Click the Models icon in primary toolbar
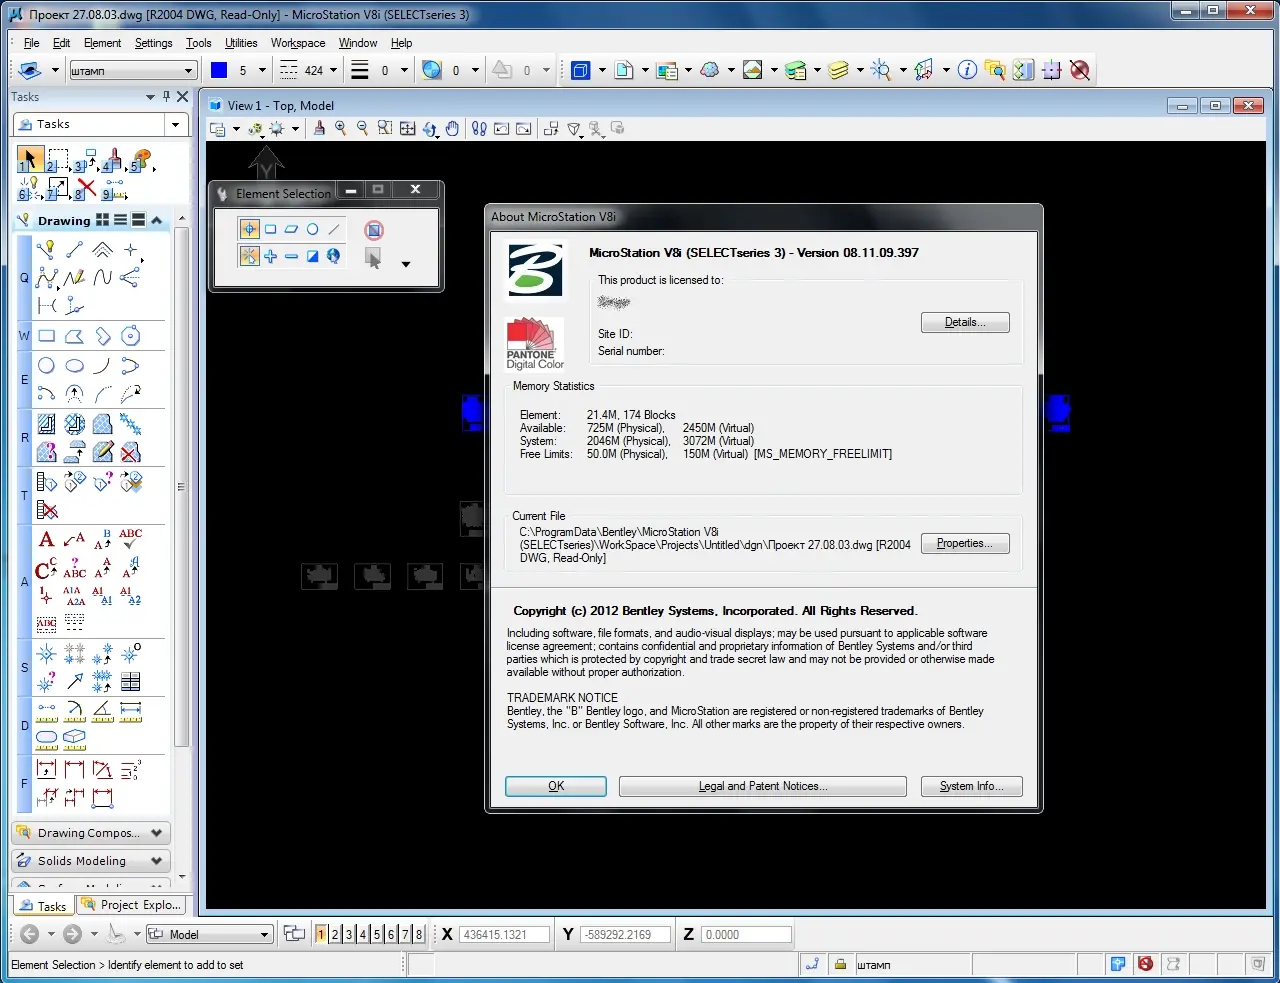This screenshot has height=983, width=1280. (x=581, y=70)
